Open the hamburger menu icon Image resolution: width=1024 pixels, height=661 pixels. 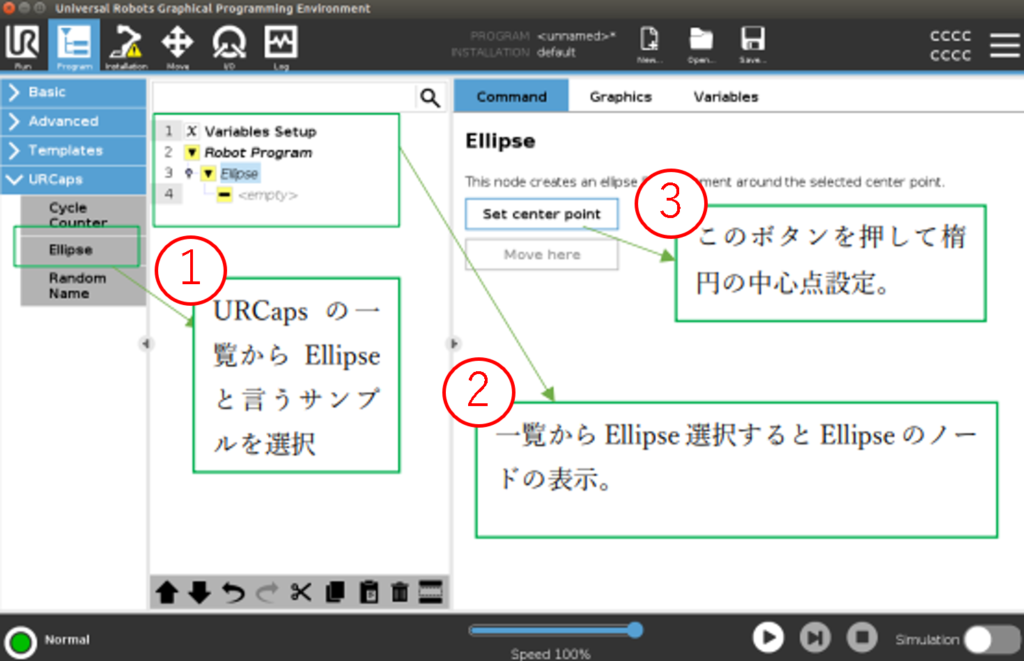pyautogui.click(x=1004, y=45)
